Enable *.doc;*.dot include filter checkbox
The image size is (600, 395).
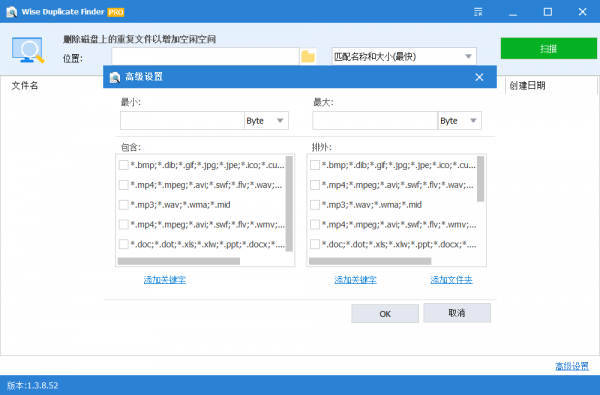point(124,244)
